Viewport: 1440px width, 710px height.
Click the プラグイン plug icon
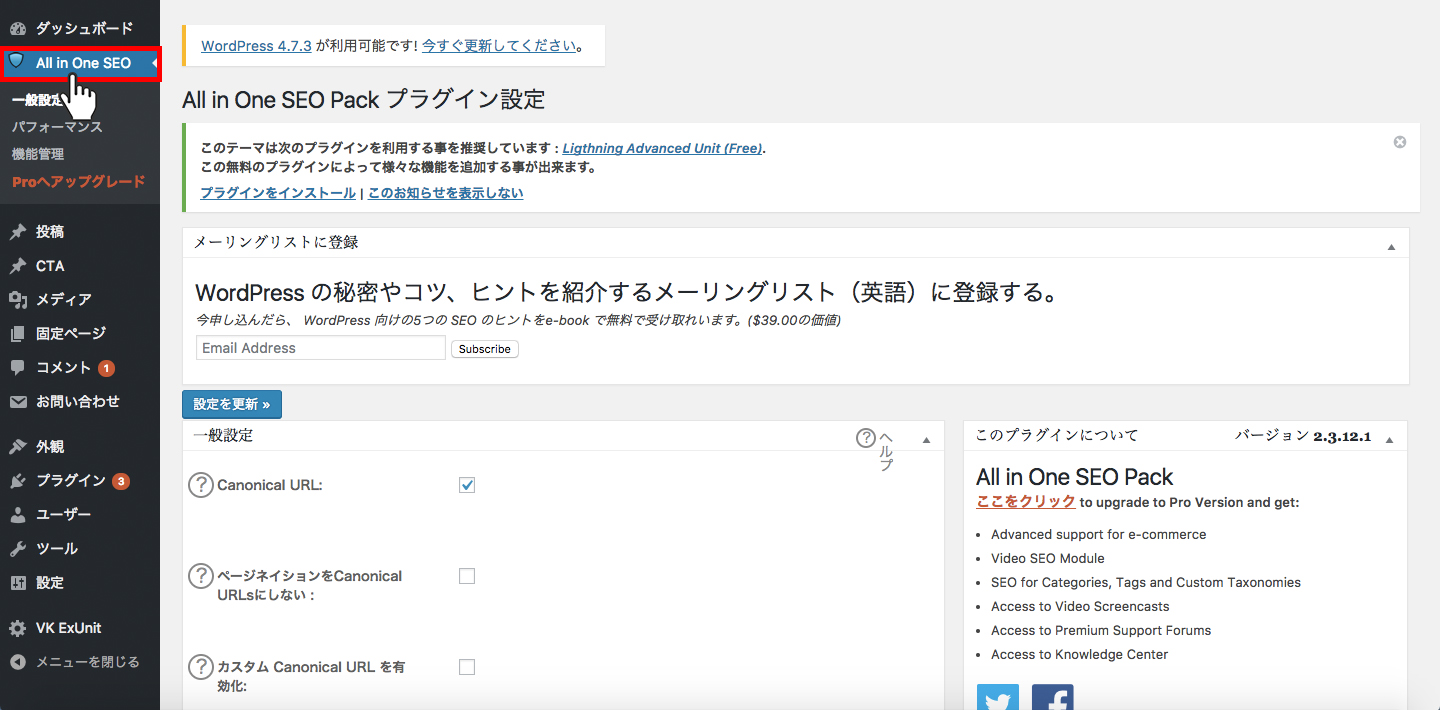(x=18, y=481)
